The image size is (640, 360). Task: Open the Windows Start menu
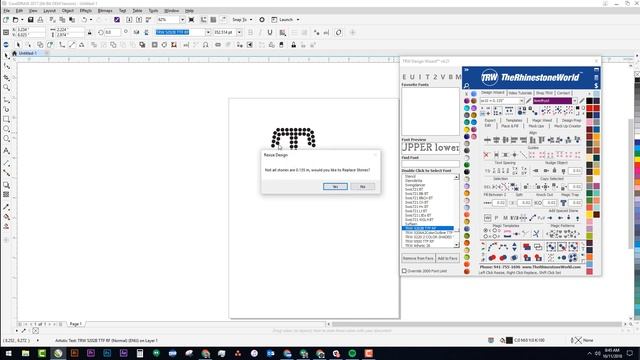[x=8, y=353]
